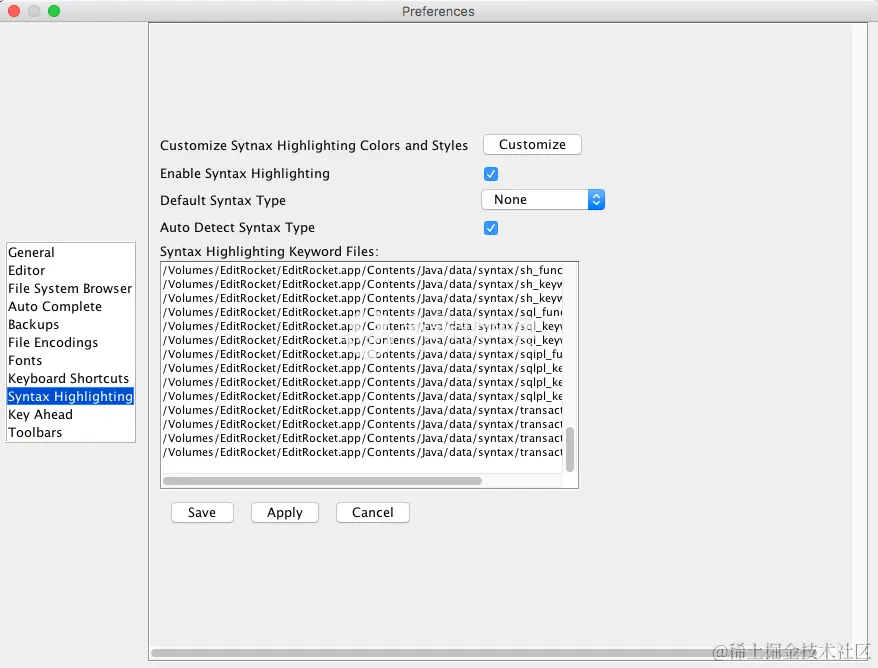Click the Apply button
The image size is (878, 668).
284,512
